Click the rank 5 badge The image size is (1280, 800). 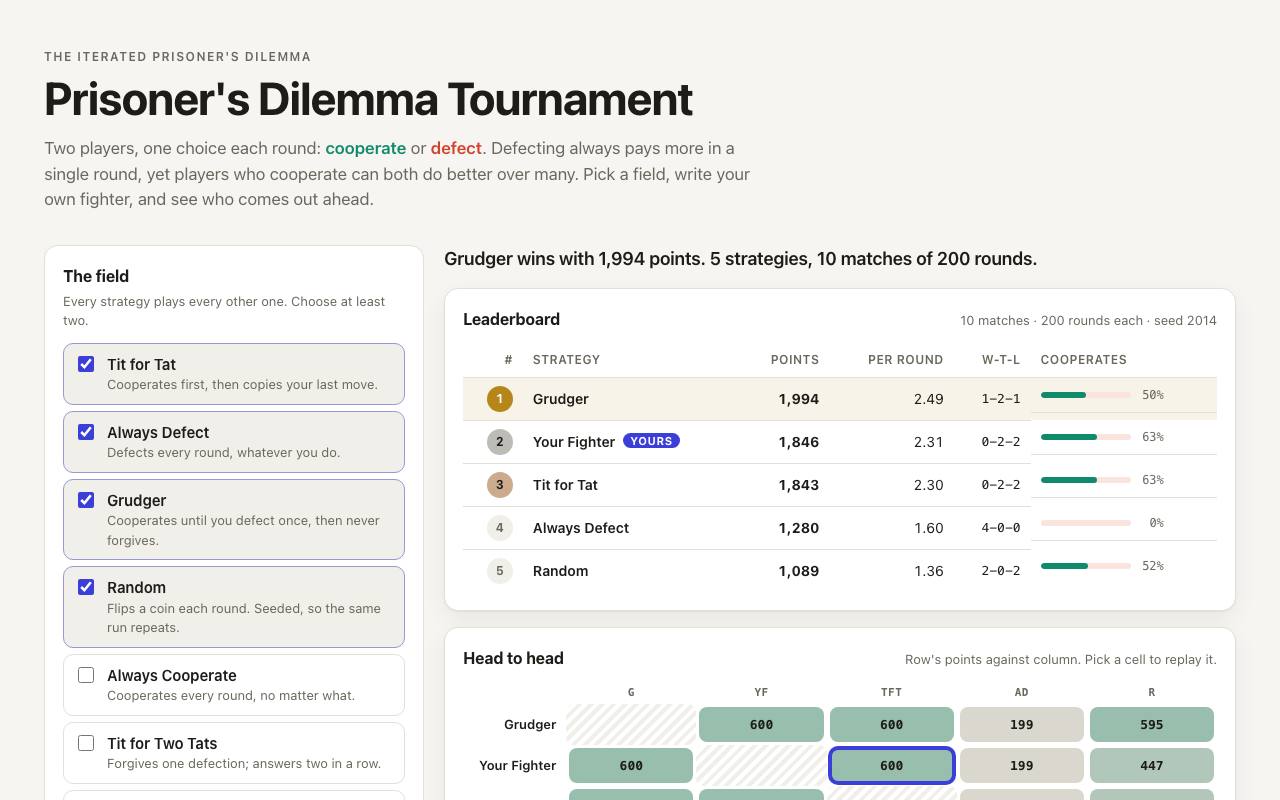tap(500, 571)
